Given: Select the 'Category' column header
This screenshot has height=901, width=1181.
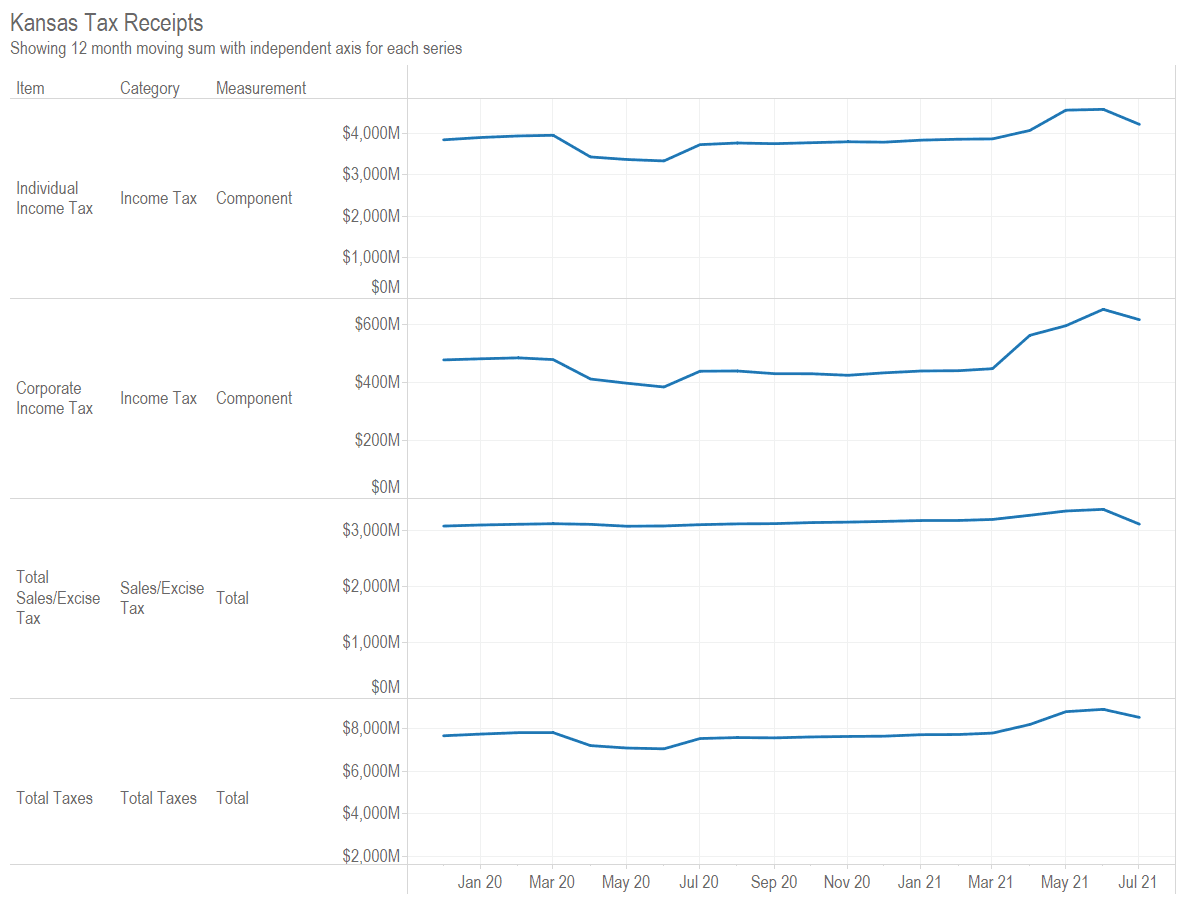Looking at the screenshot, I should (x=149, y=88).
